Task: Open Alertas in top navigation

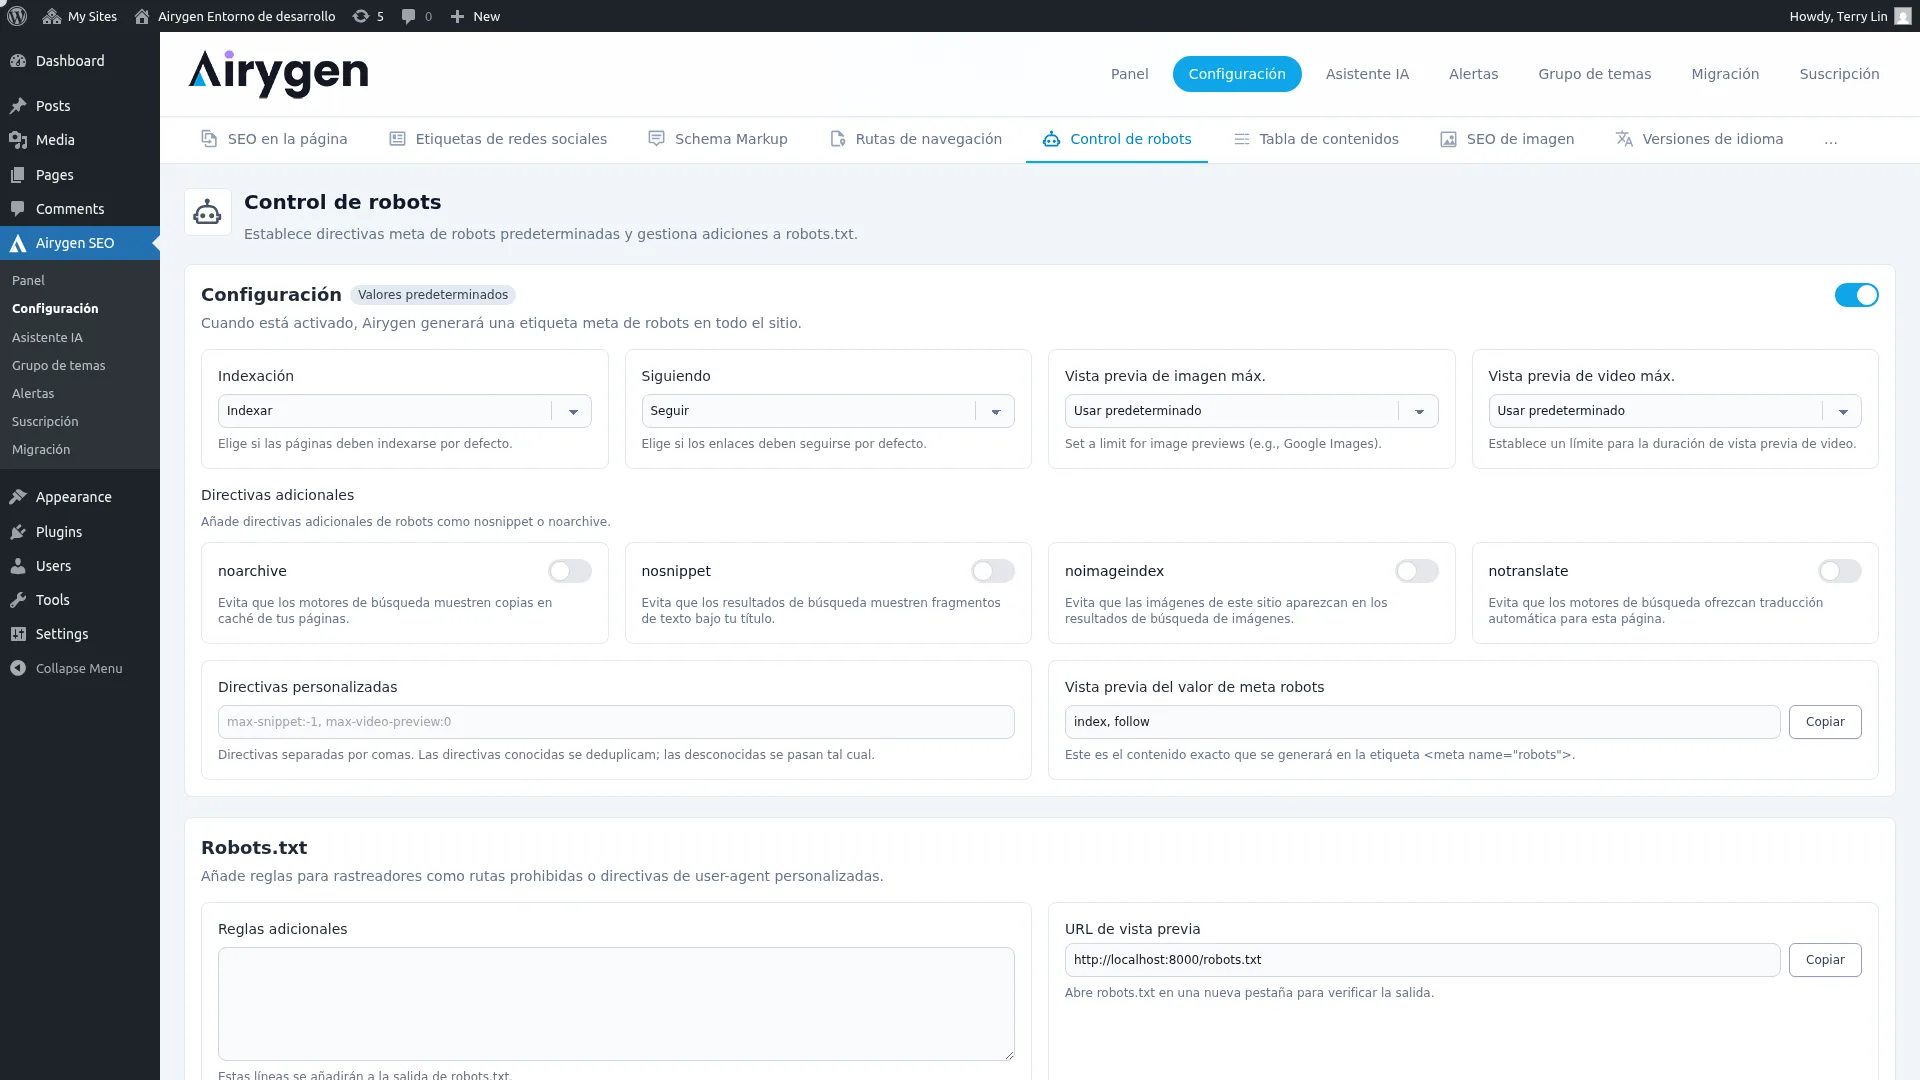Action: [x=1474, y=74]
